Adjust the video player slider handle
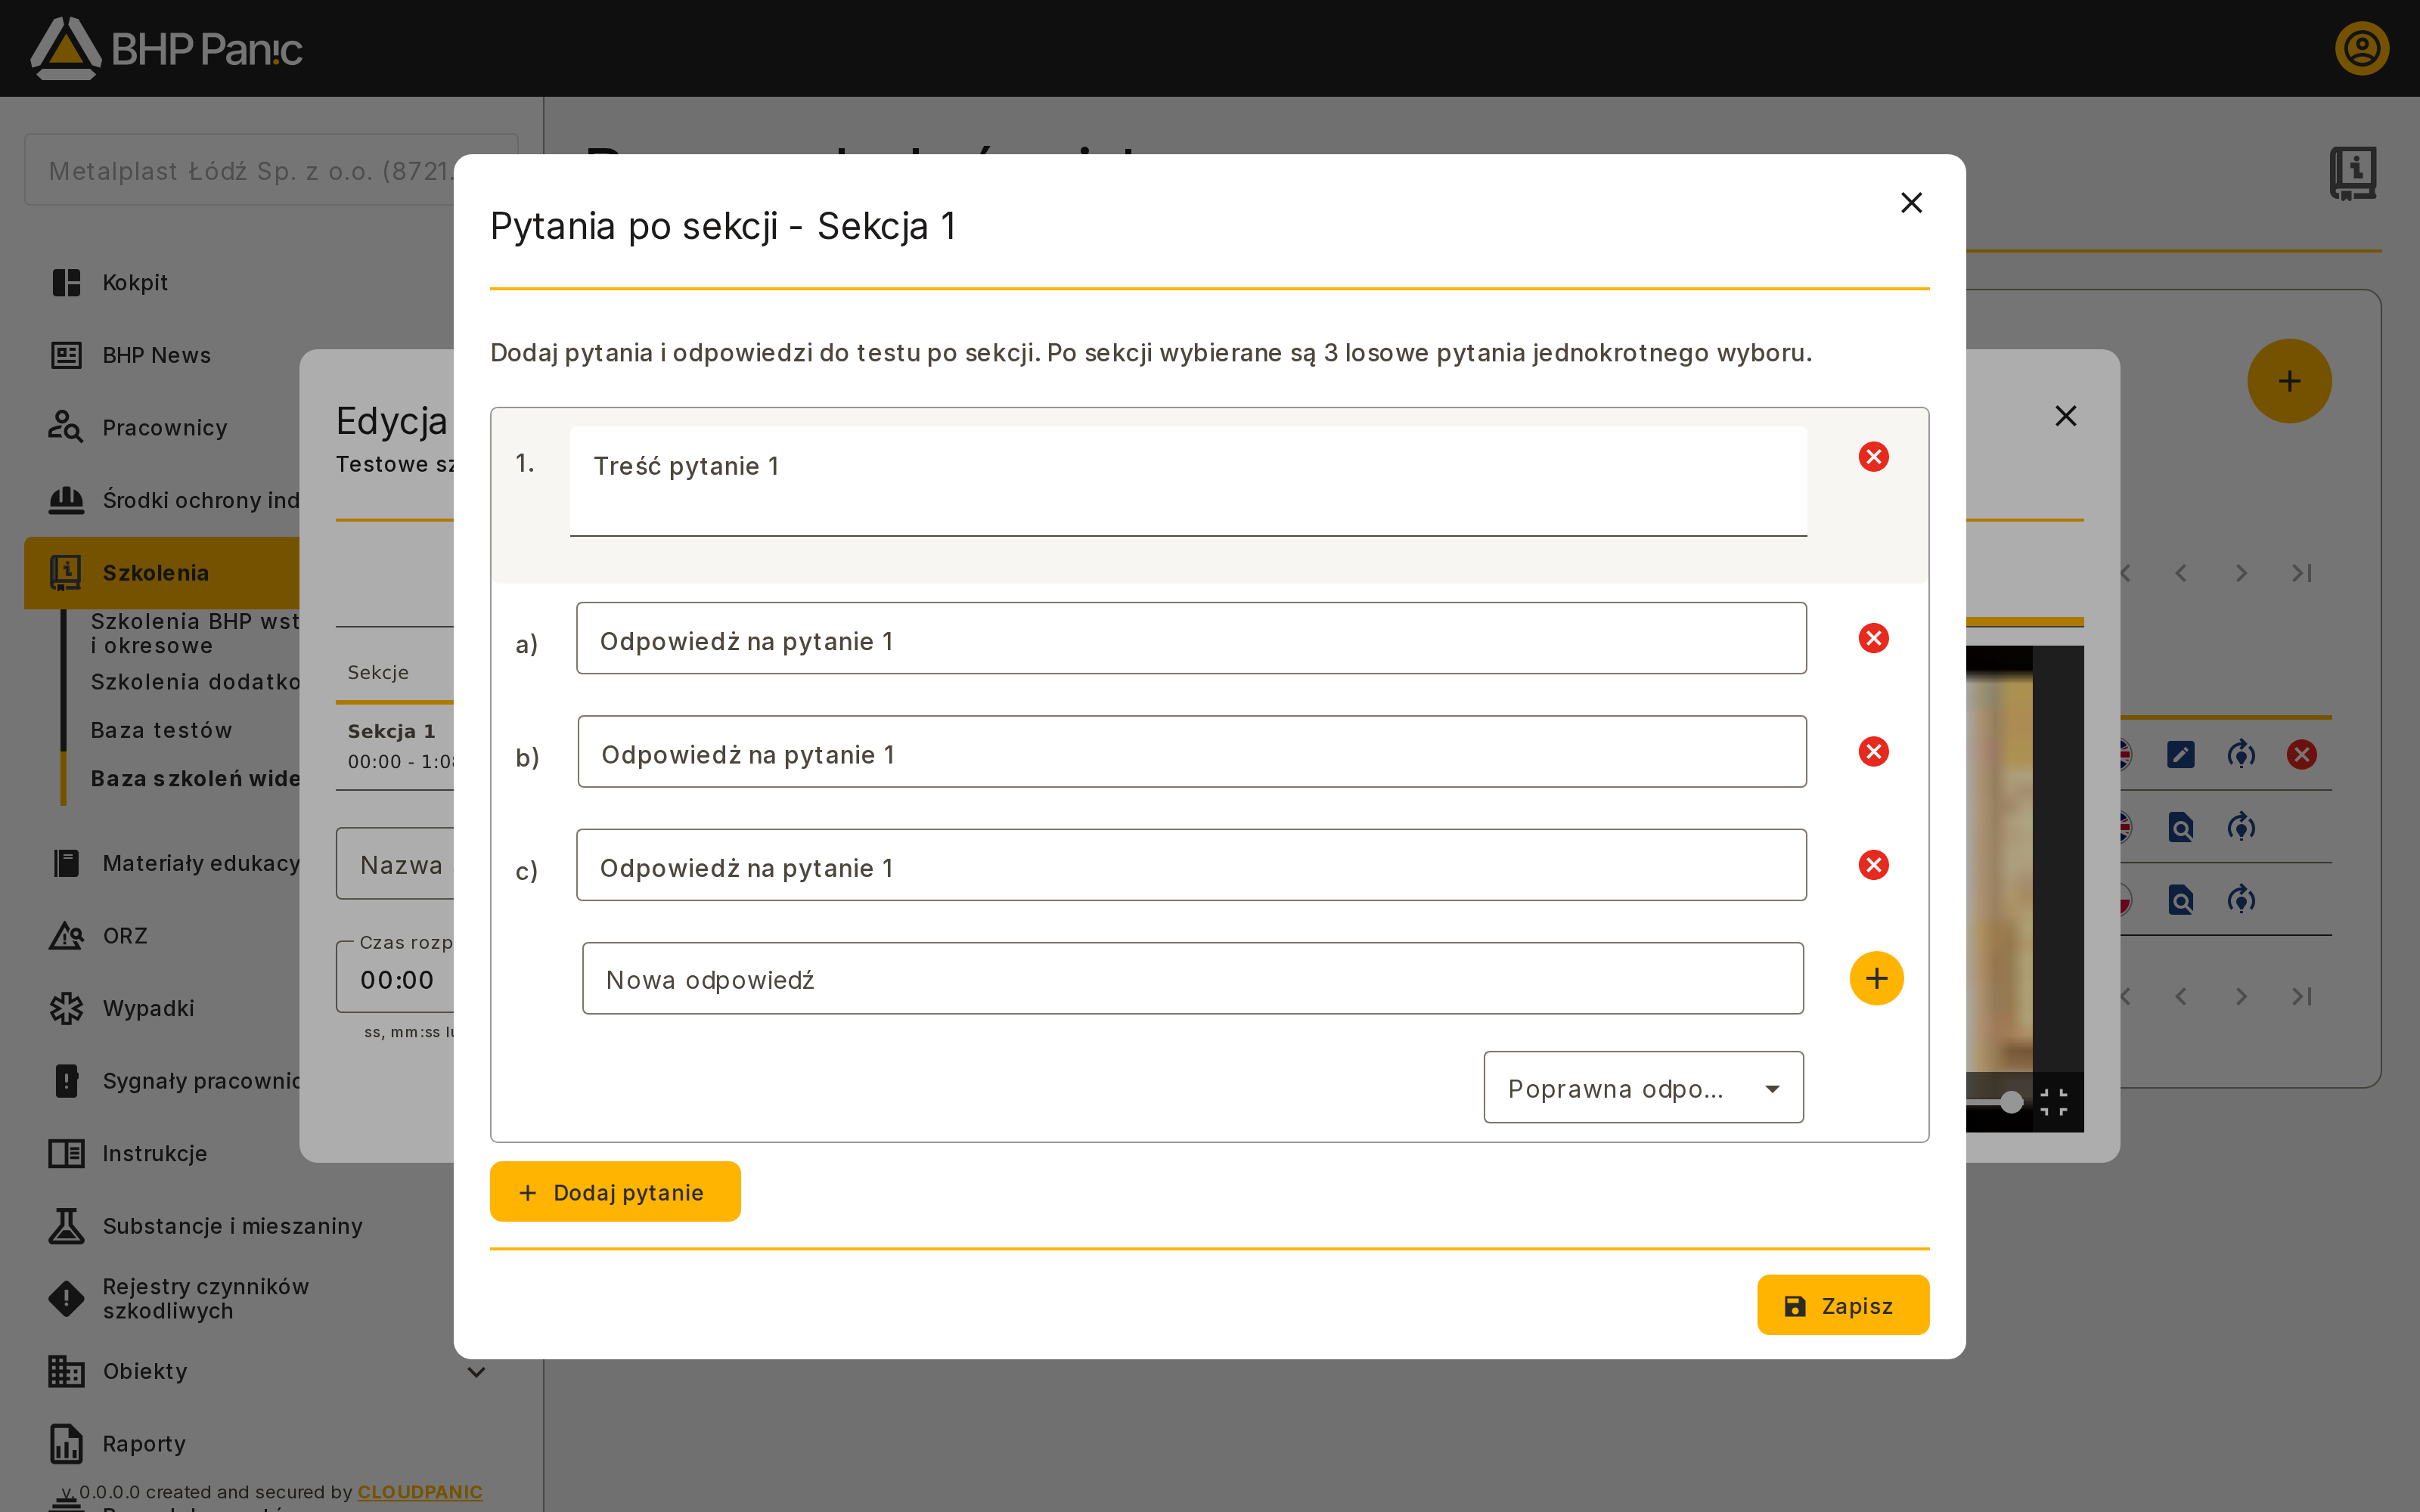Viewport: 2420px width, 1512px height. (x=2011, y=1102)
